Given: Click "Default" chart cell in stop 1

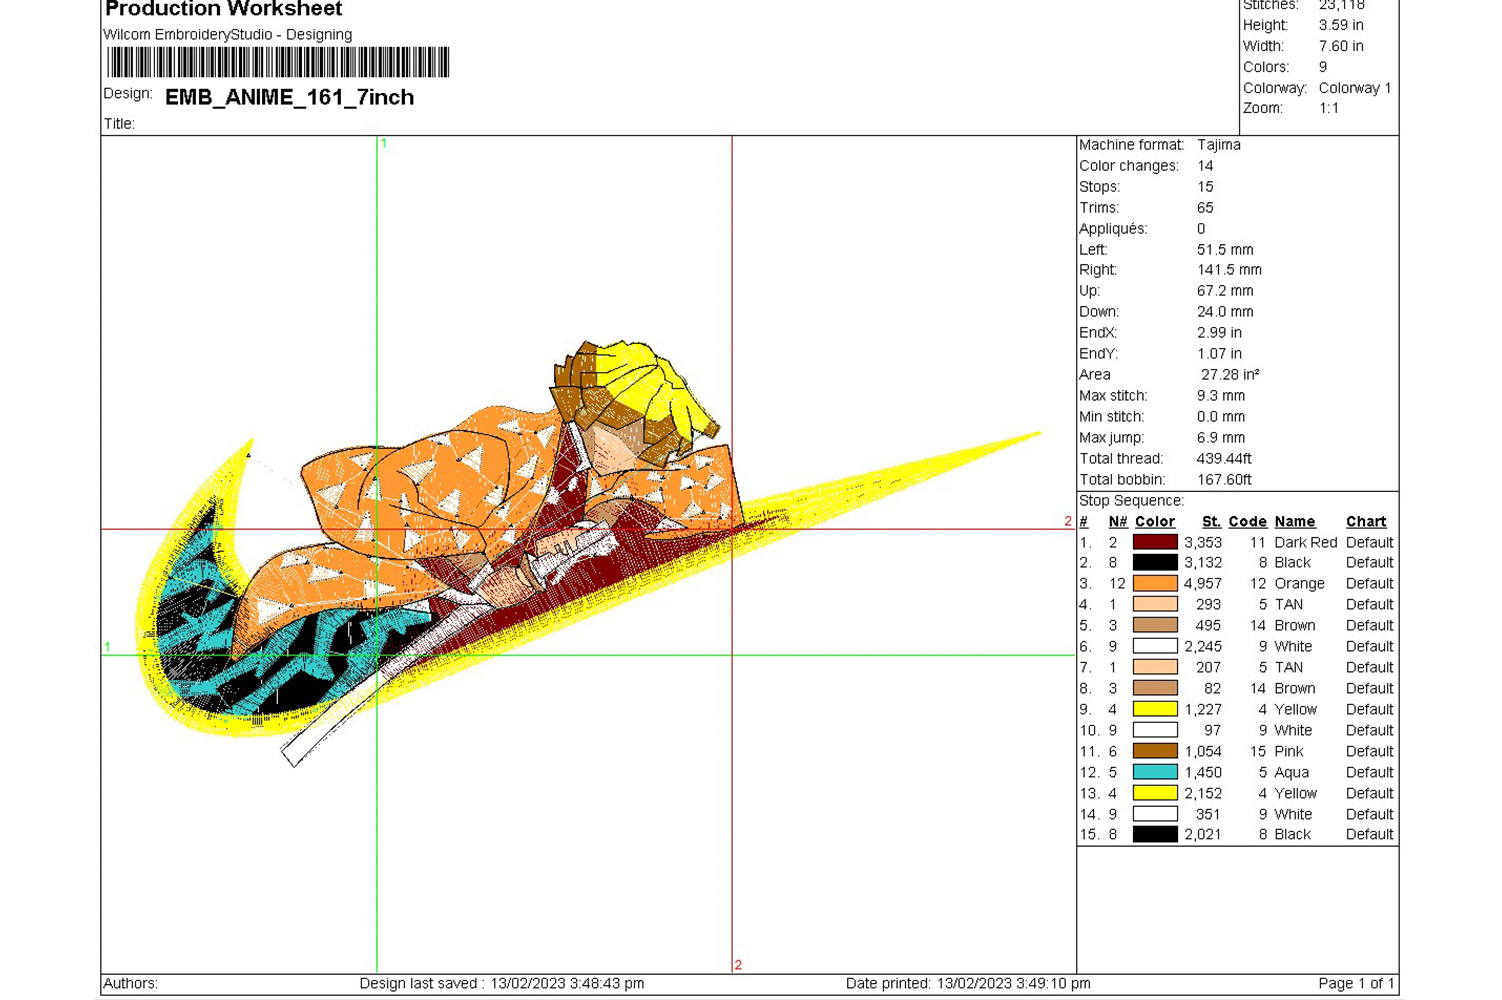Looking at the screenshot, I should (1369, 542).
